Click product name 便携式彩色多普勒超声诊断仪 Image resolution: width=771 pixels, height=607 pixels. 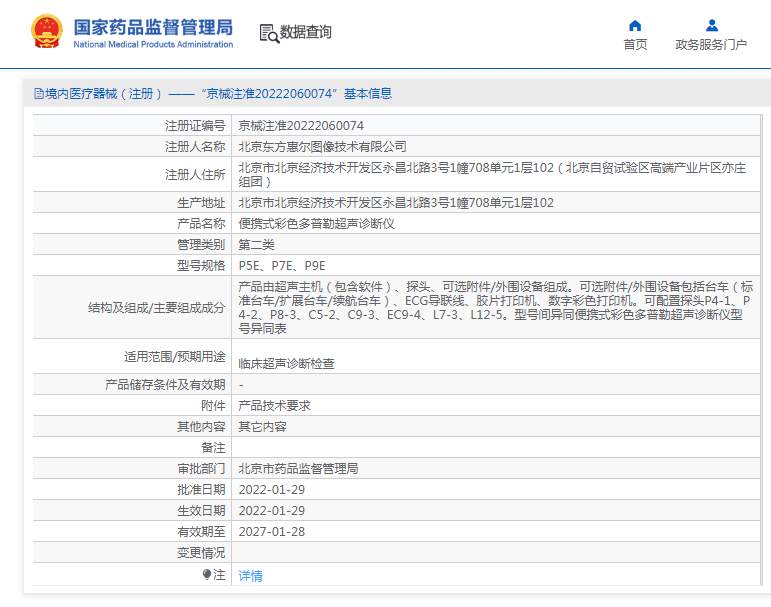[316, 223]
